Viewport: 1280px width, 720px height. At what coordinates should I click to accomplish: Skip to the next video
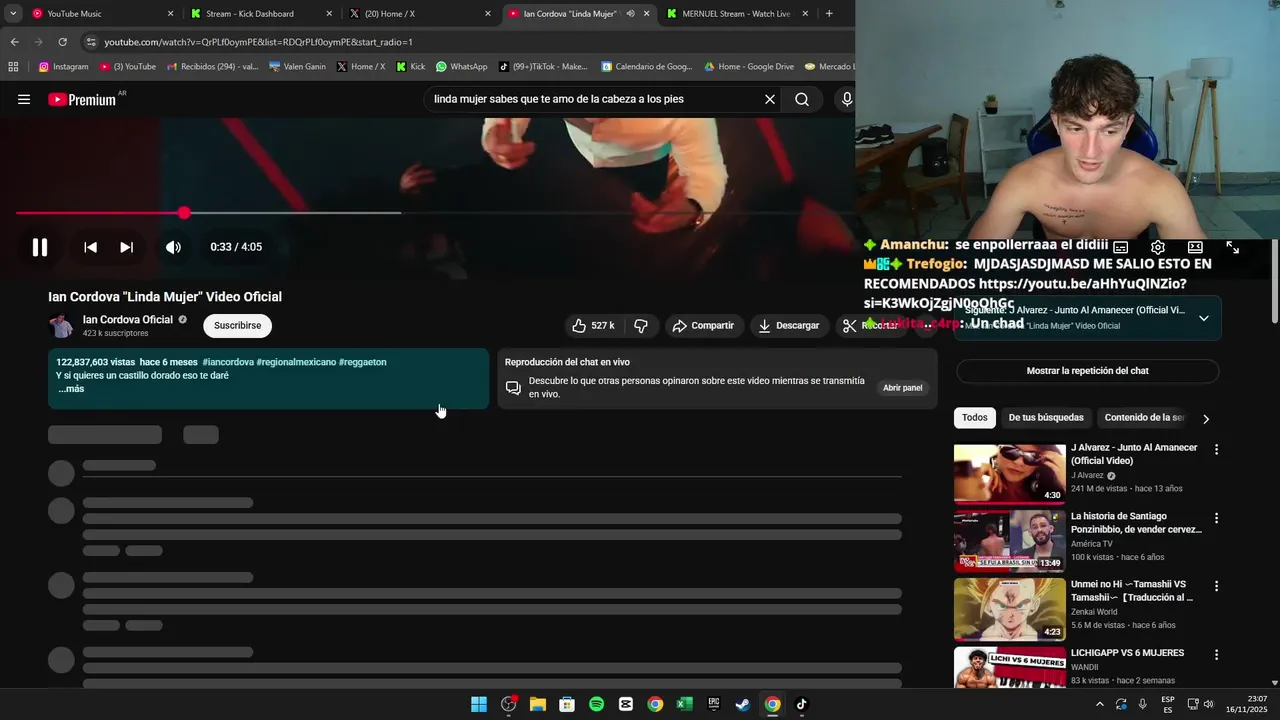(127, 247)
